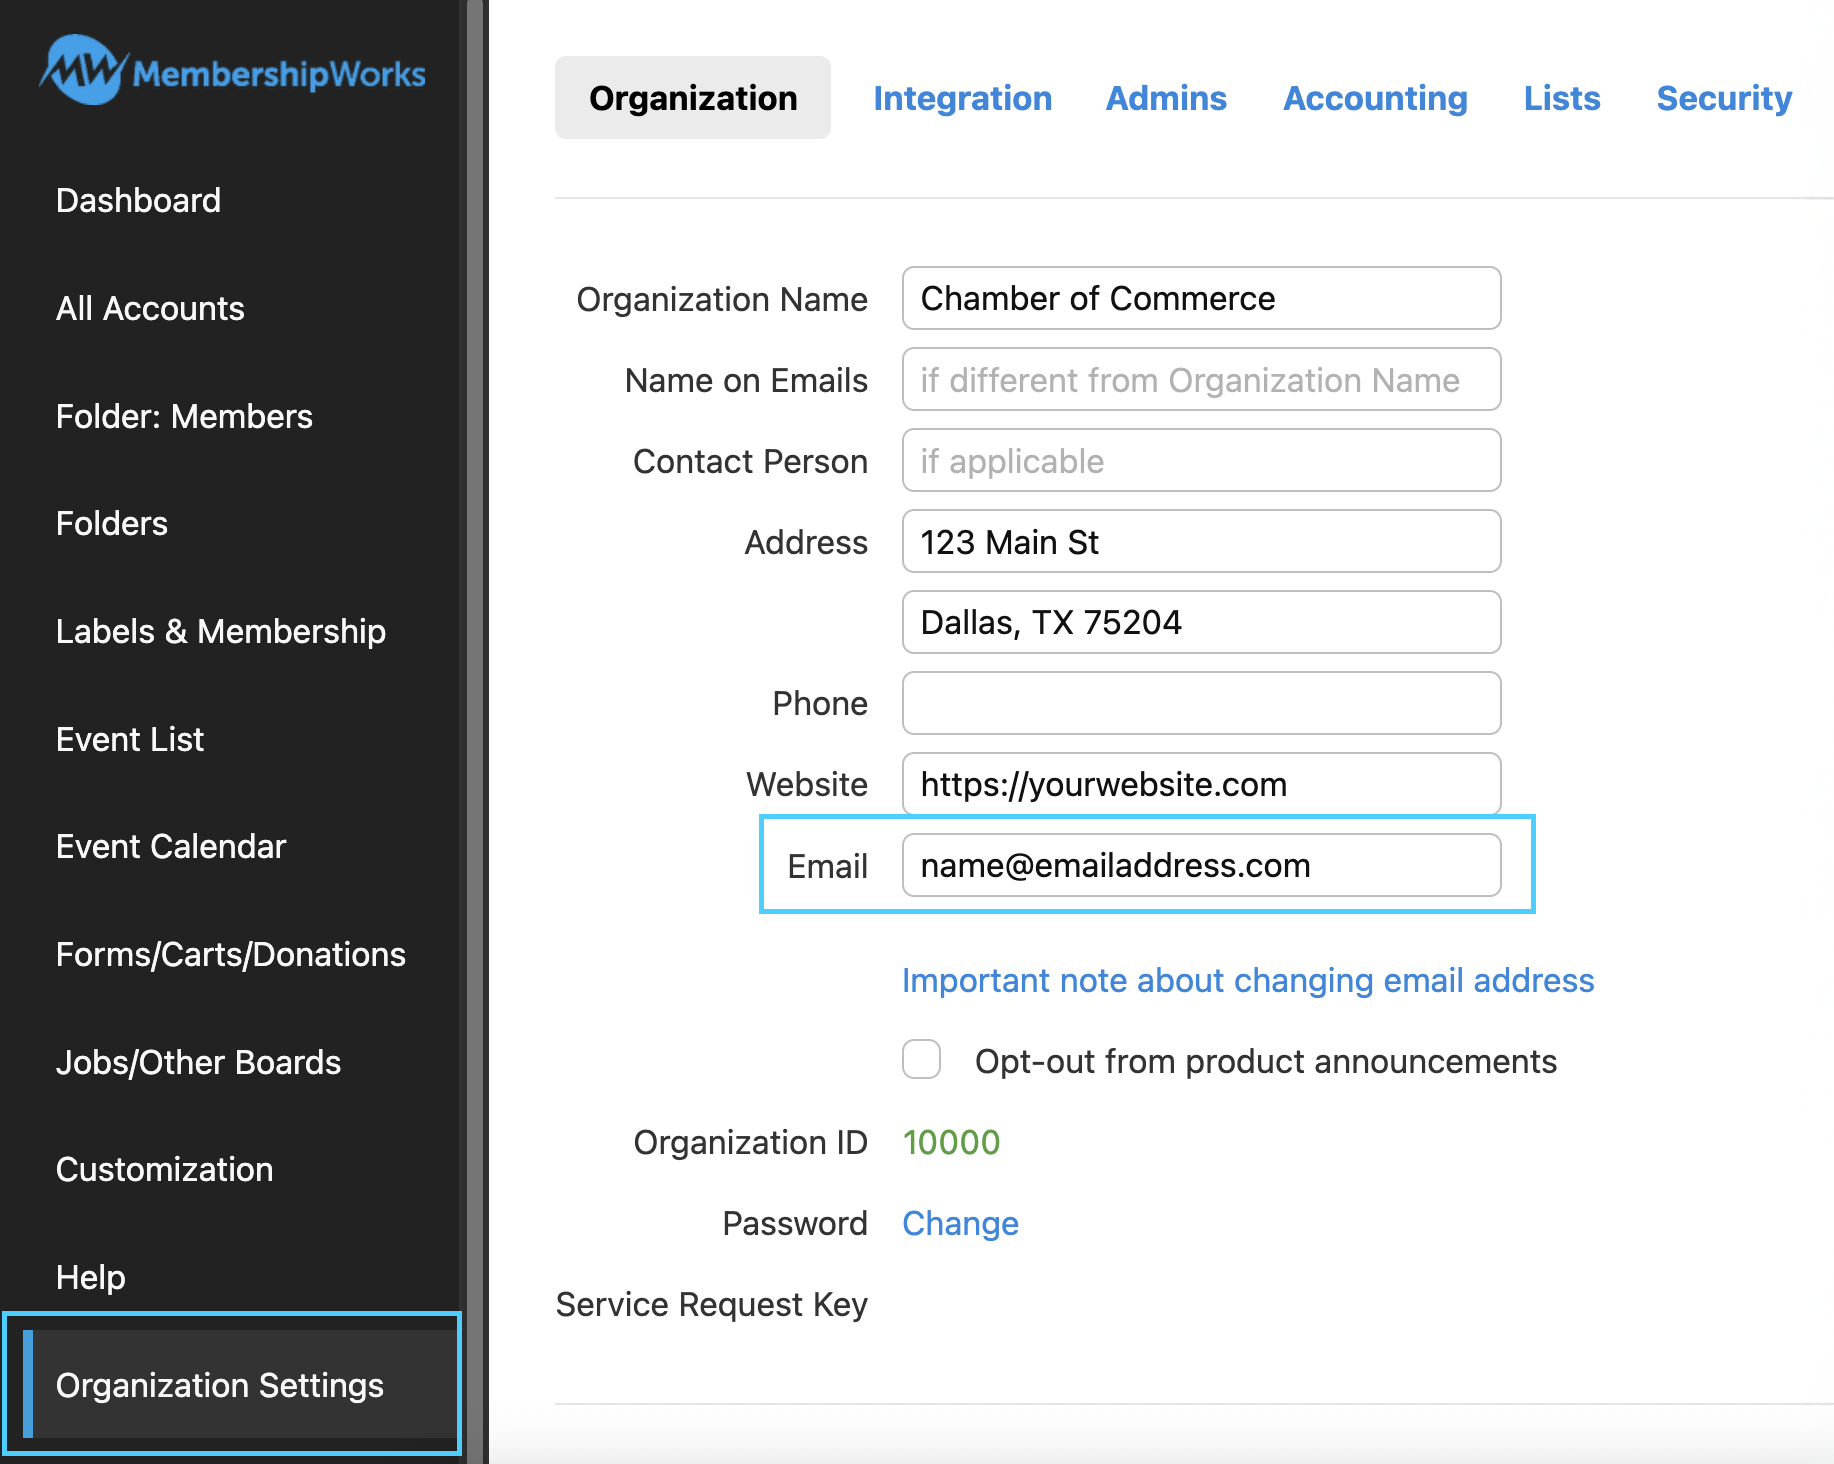Open the Security tab
Viewport: 1834px width, 1464px height.
tap(1723, 98)
